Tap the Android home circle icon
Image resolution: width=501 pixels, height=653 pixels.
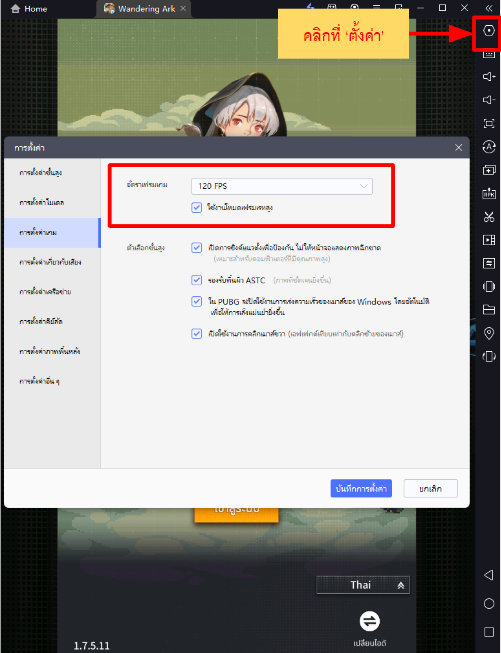[x=489, y=603]
